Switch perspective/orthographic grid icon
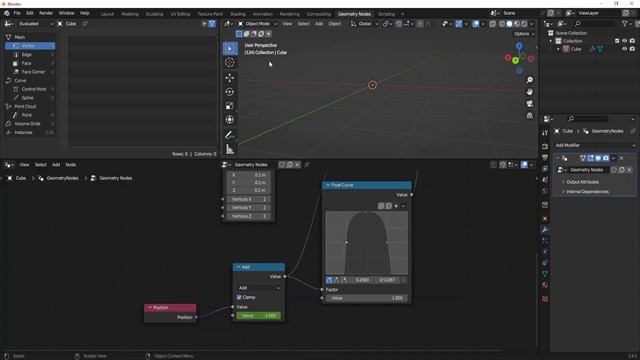Screen dimensions: 640x360 (x=529, y=116)
